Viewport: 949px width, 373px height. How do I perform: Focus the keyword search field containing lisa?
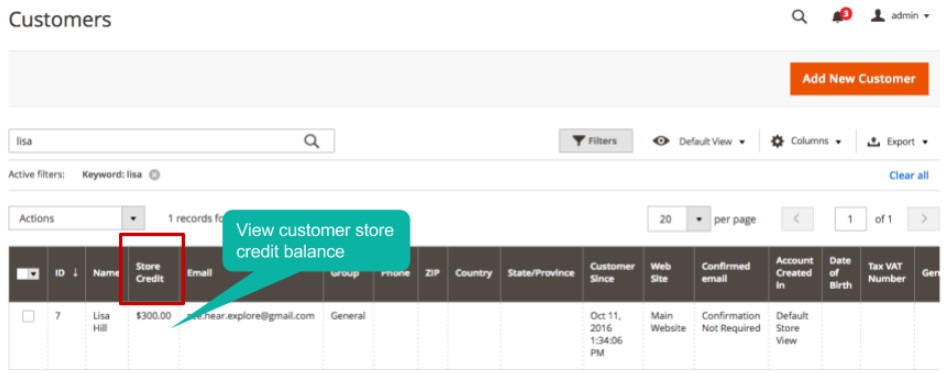pyautogui.click(x=171, y=141)
